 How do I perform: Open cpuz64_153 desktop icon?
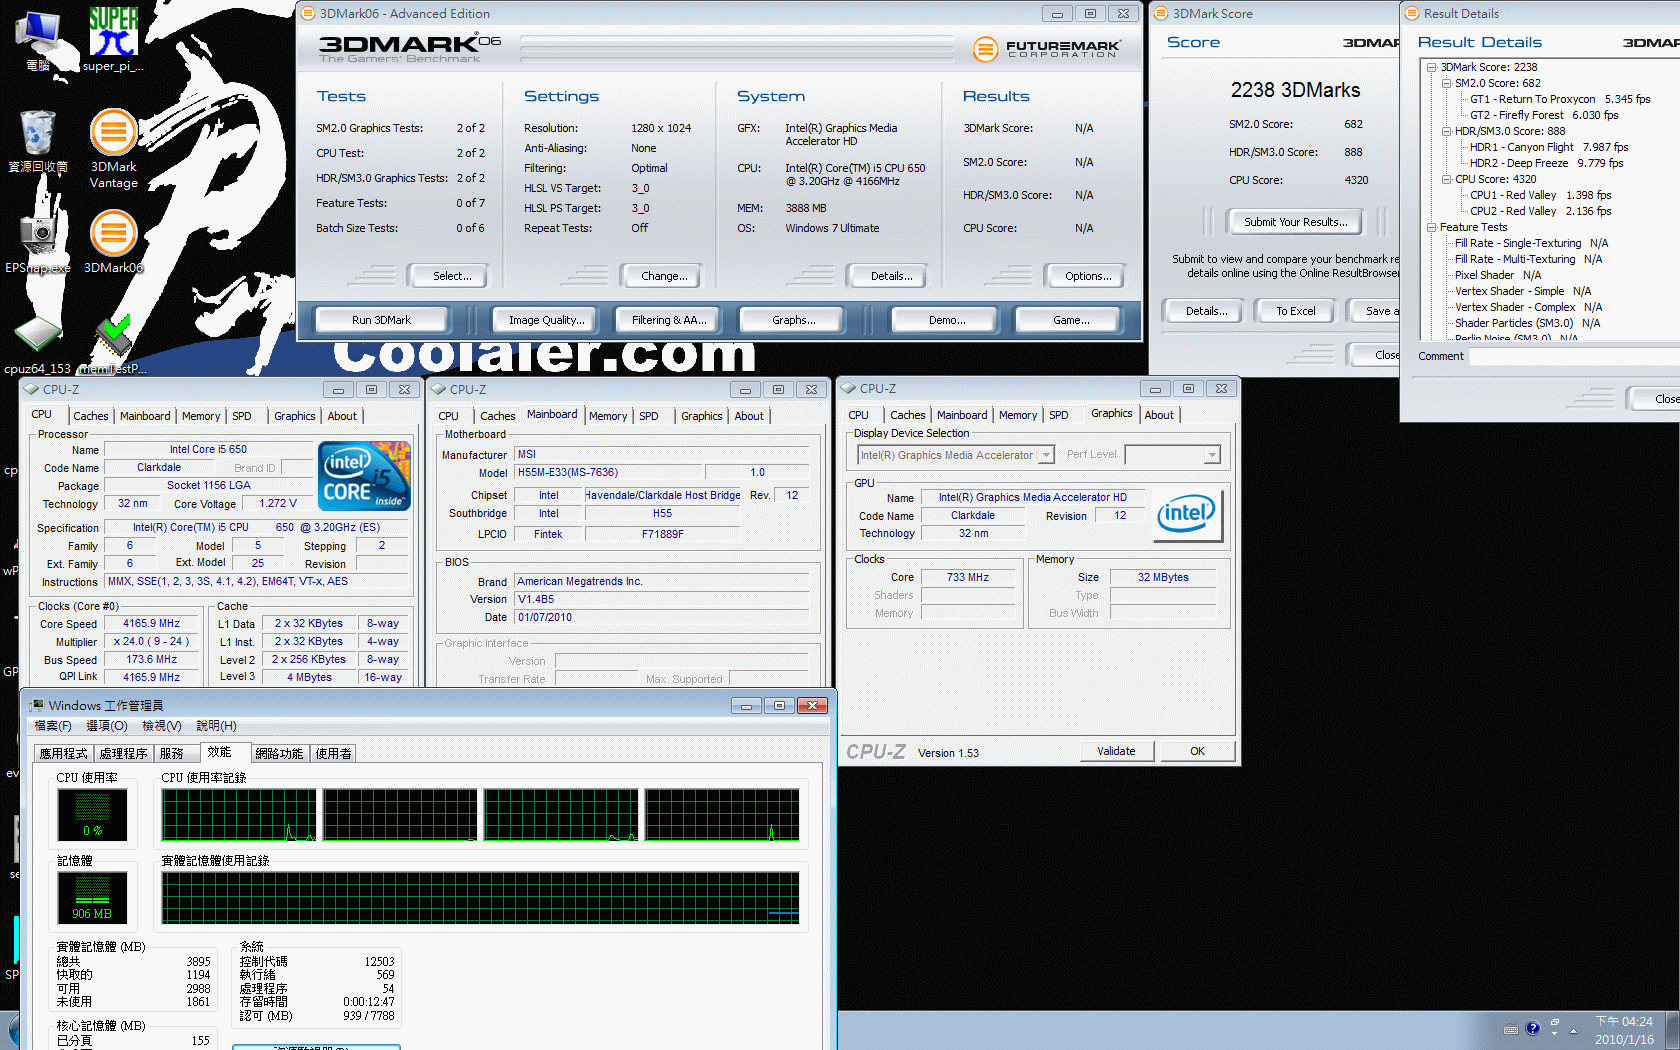point(38,343)
